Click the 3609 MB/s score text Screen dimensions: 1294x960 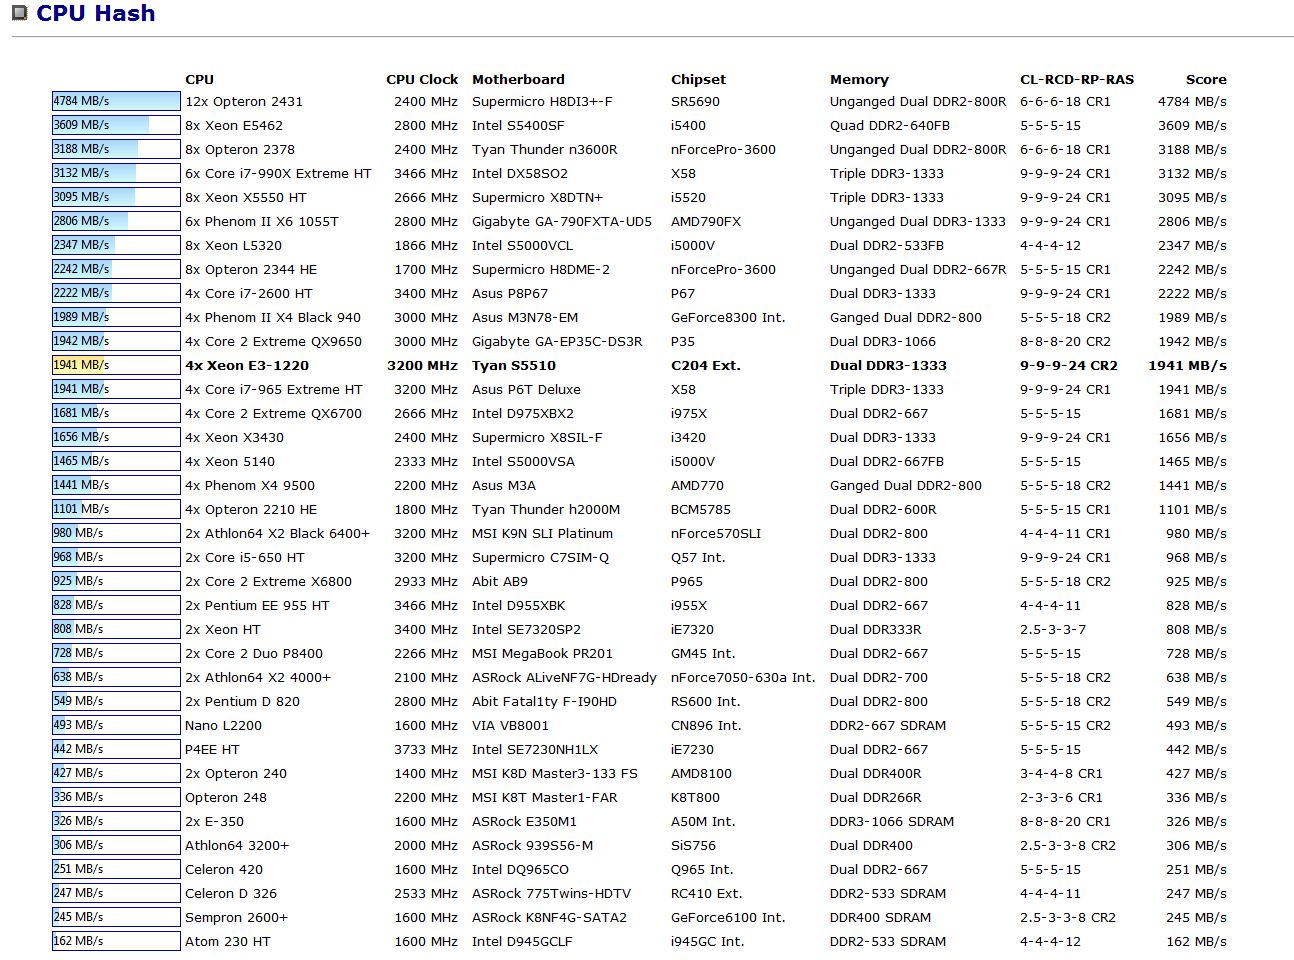click(1192, 125)
